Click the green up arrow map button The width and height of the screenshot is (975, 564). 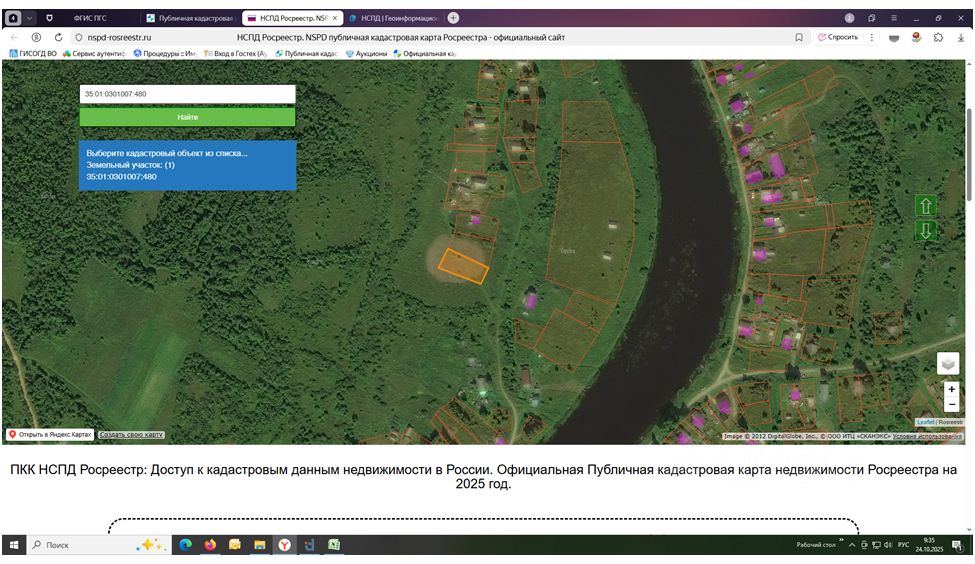click(x=926, y=206)
